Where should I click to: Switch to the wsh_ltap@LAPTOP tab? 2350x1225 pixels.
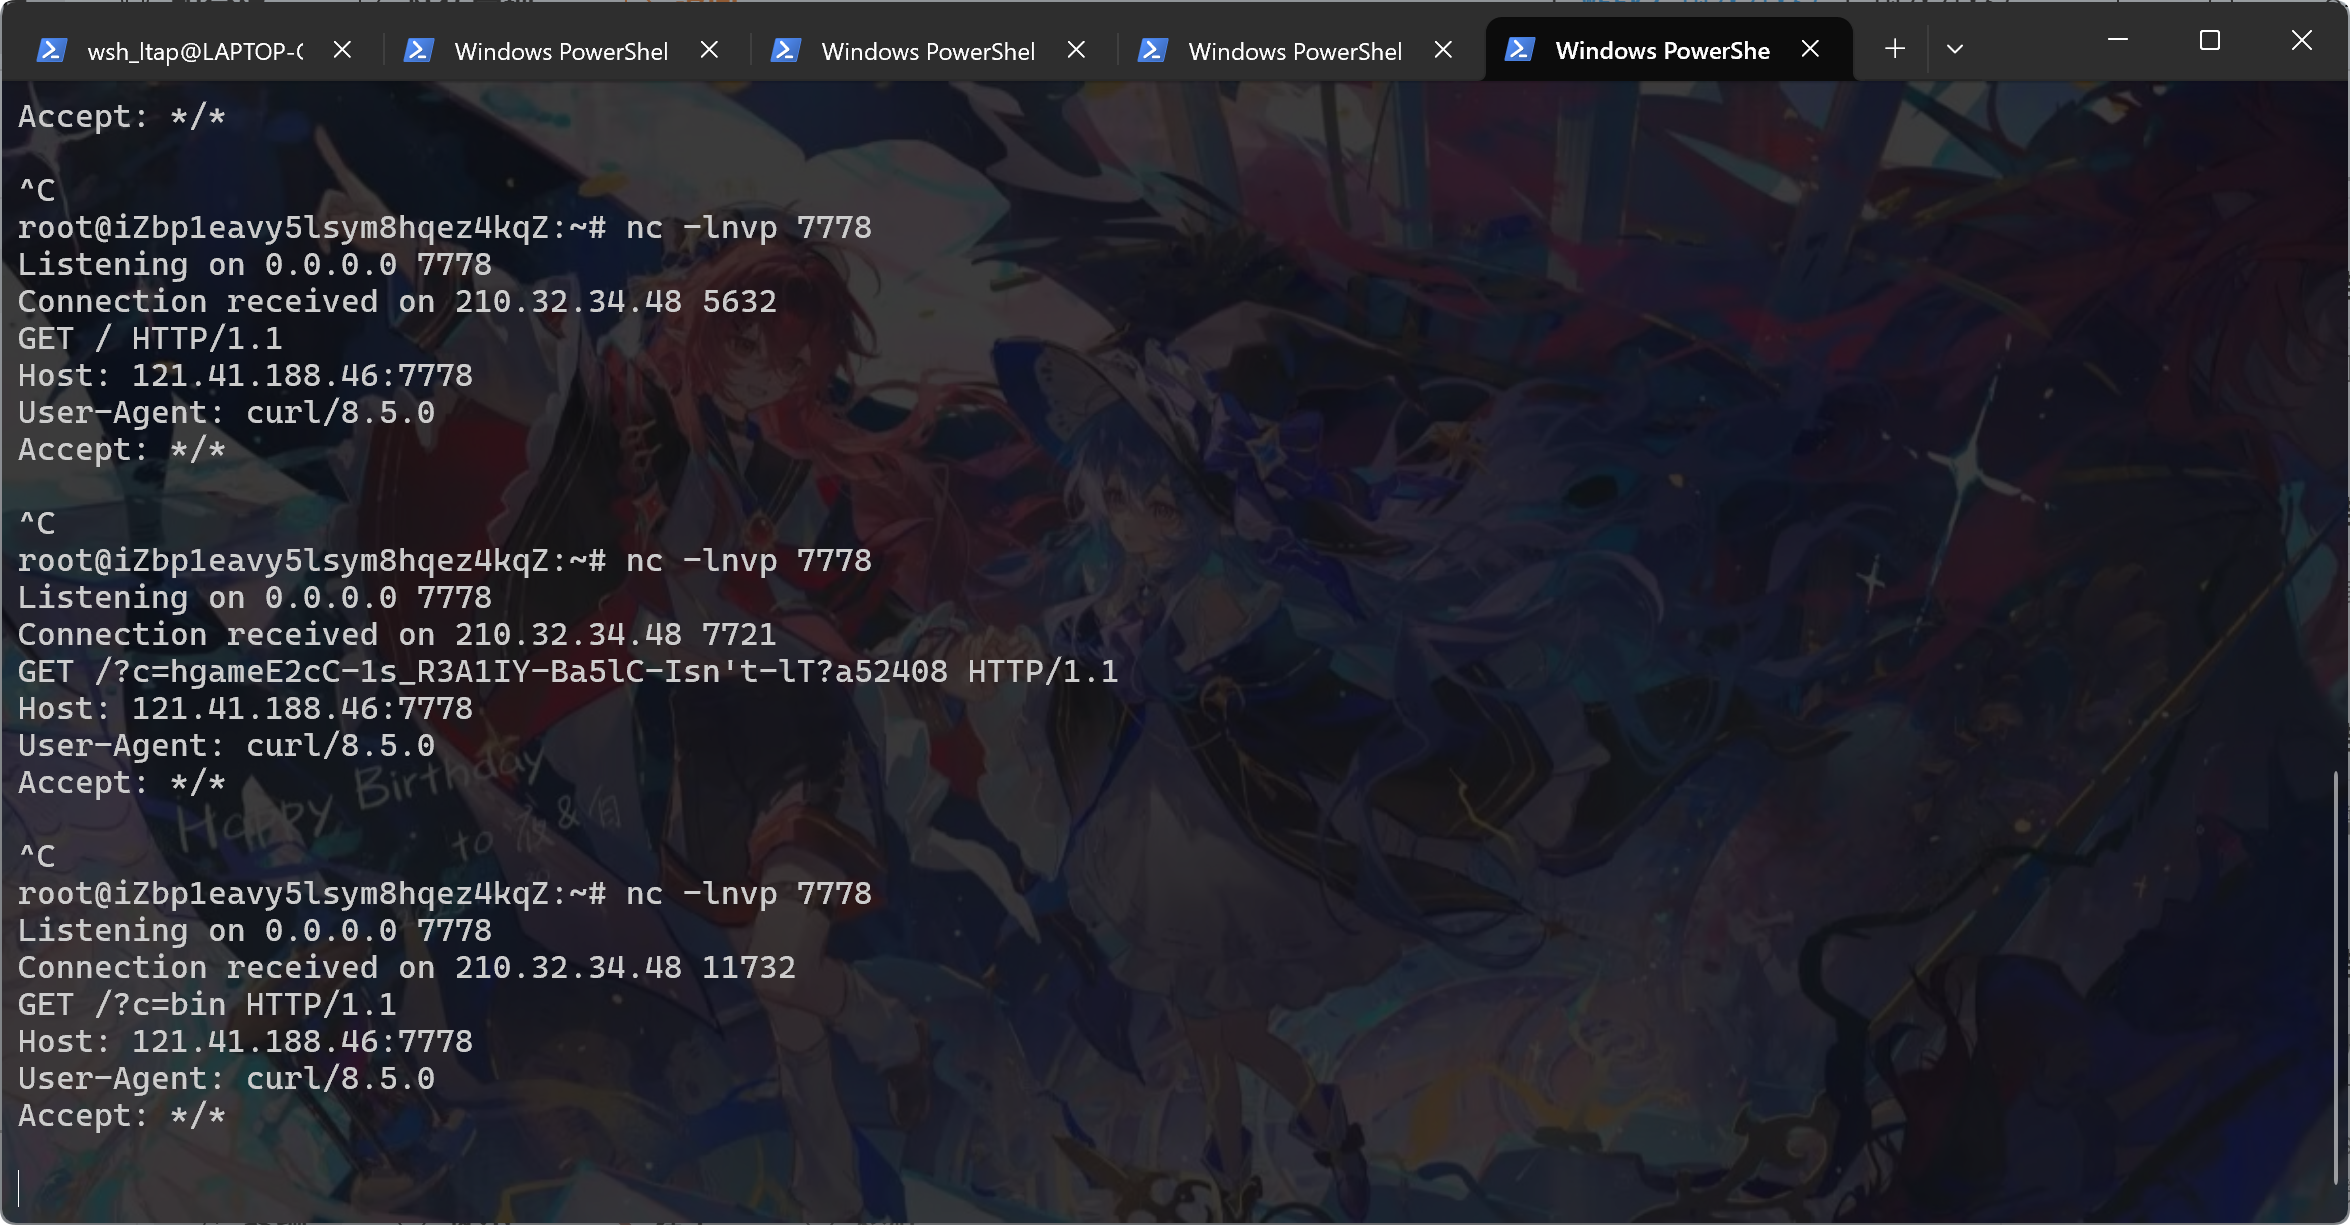tap(195, 51)
